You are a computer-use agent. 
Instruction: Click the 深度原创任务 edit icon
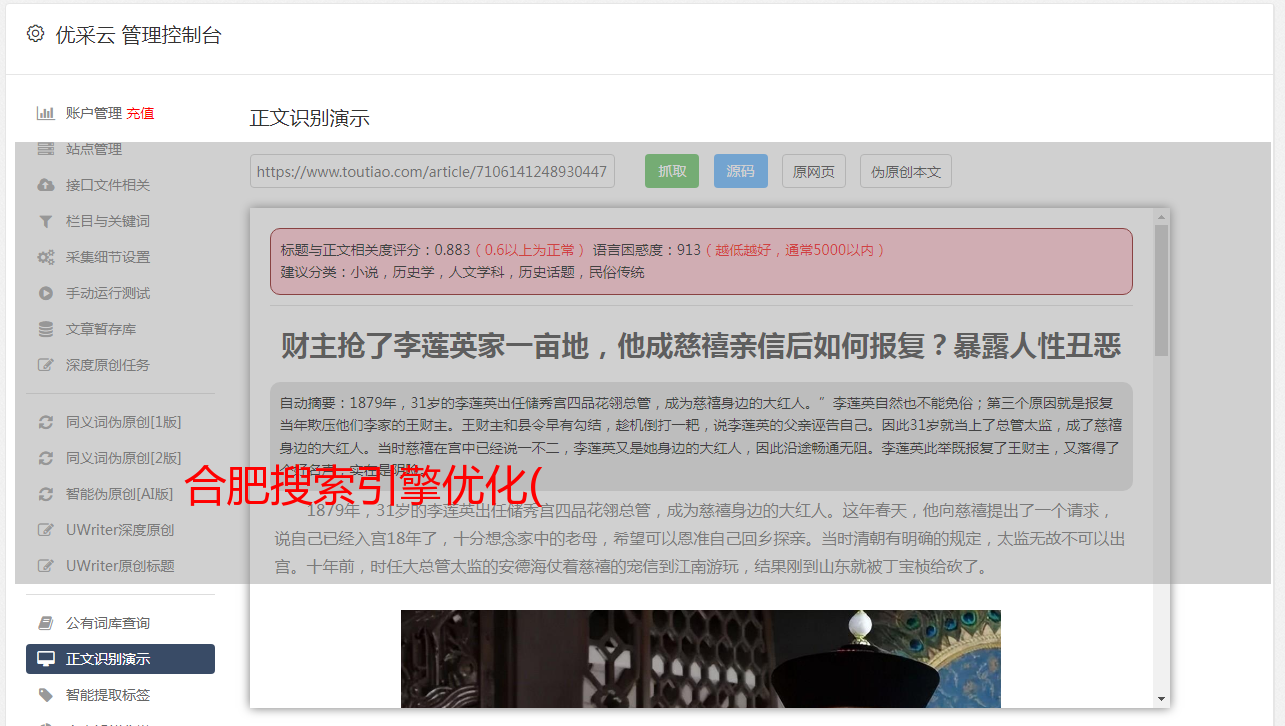[x=45, y=365]
